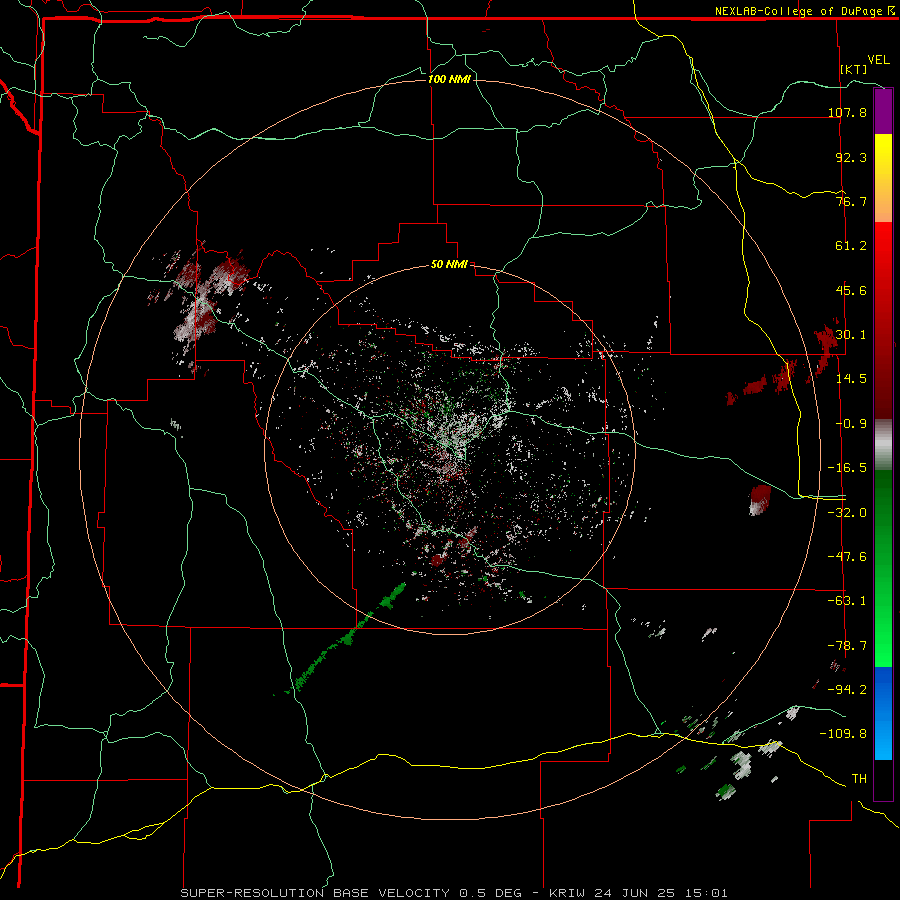The height and width of the screenshot is (900, 900).
Task: Select the VEL legend title
Action: [x=878, y=60]
